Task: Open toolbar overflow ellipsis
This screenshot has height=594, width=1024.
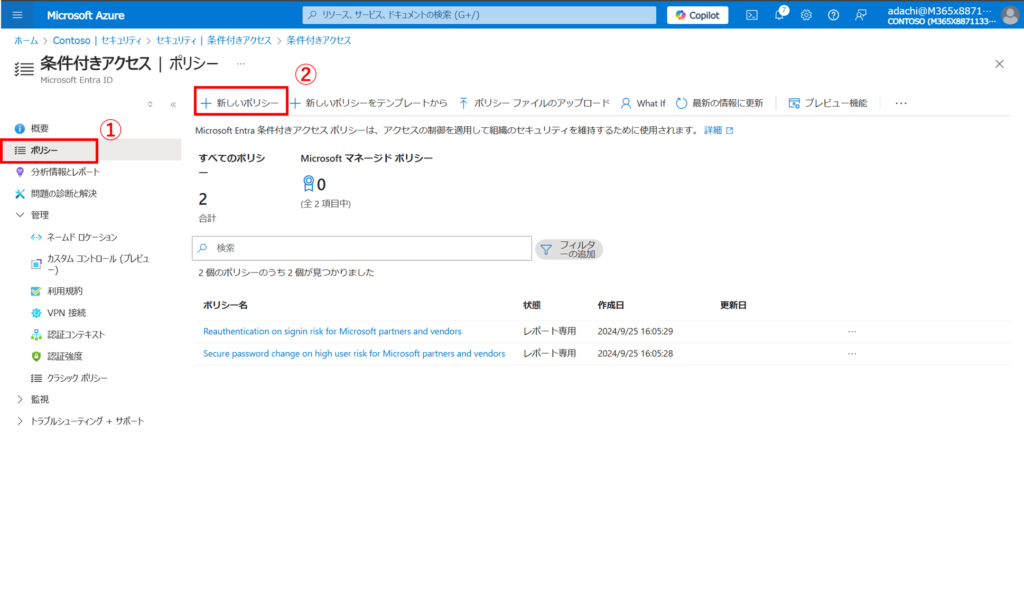Action: (x=901, y=103)
